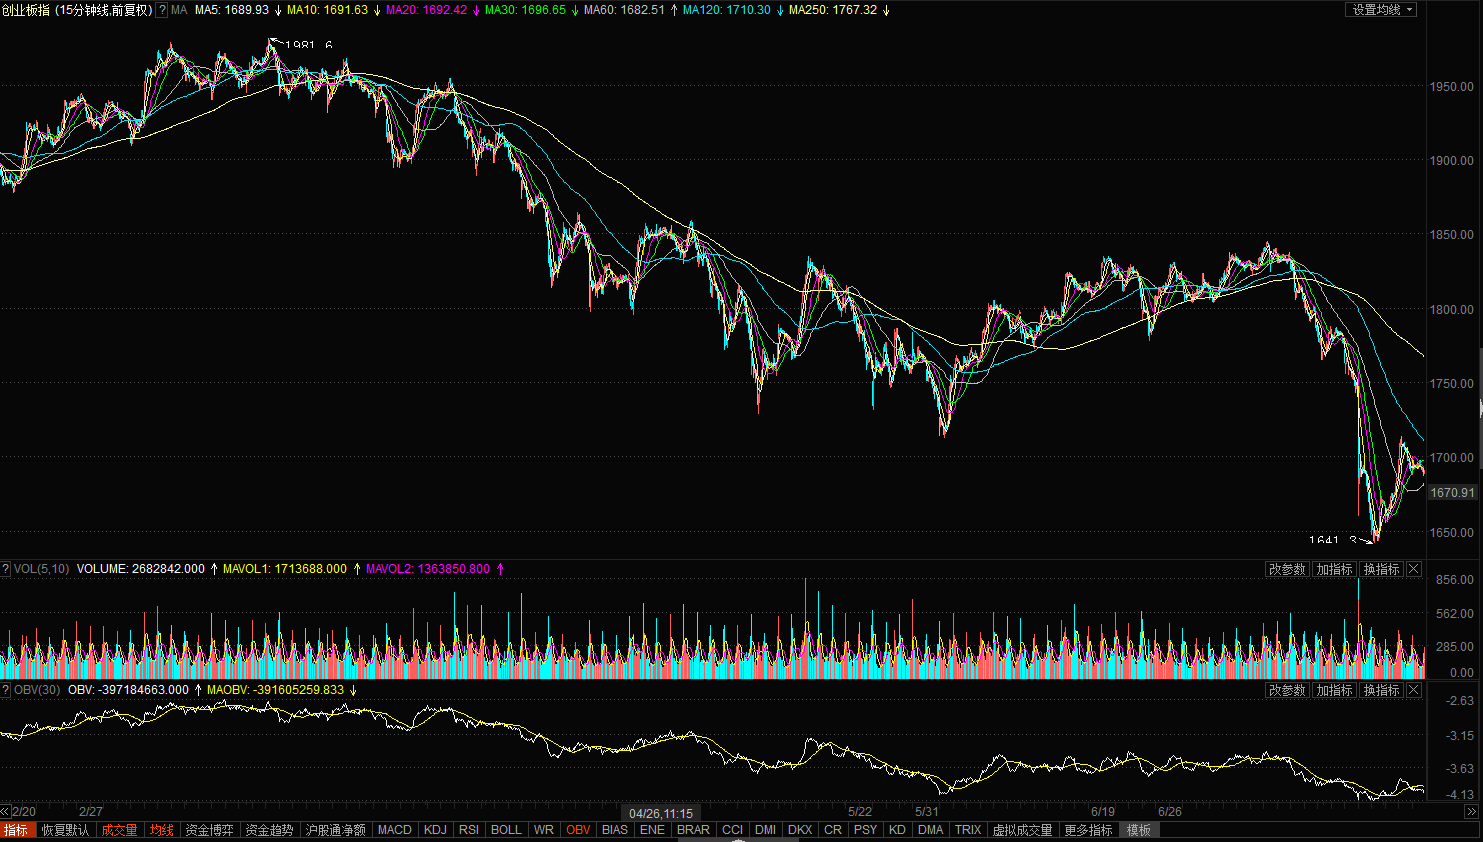Toggle the 成交量 volume display

(119, 830)
